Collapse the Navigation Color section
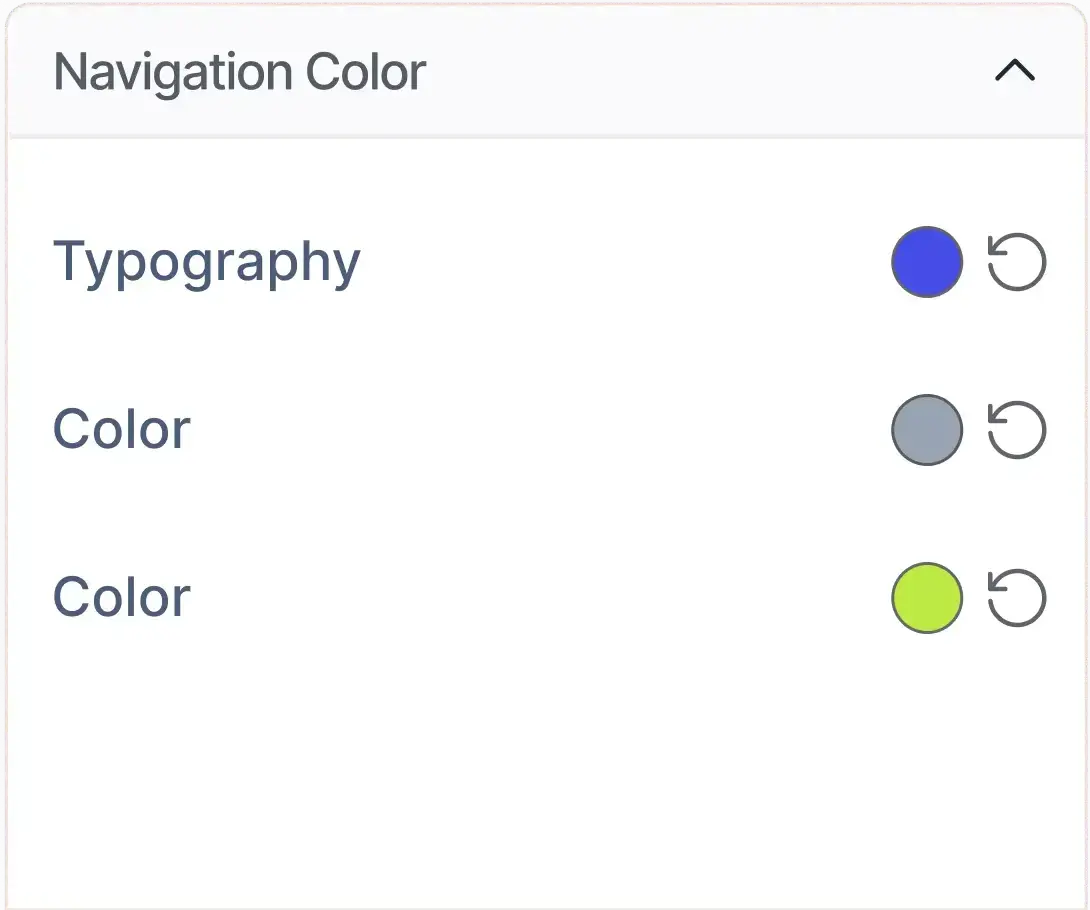 coord(1015,71)
